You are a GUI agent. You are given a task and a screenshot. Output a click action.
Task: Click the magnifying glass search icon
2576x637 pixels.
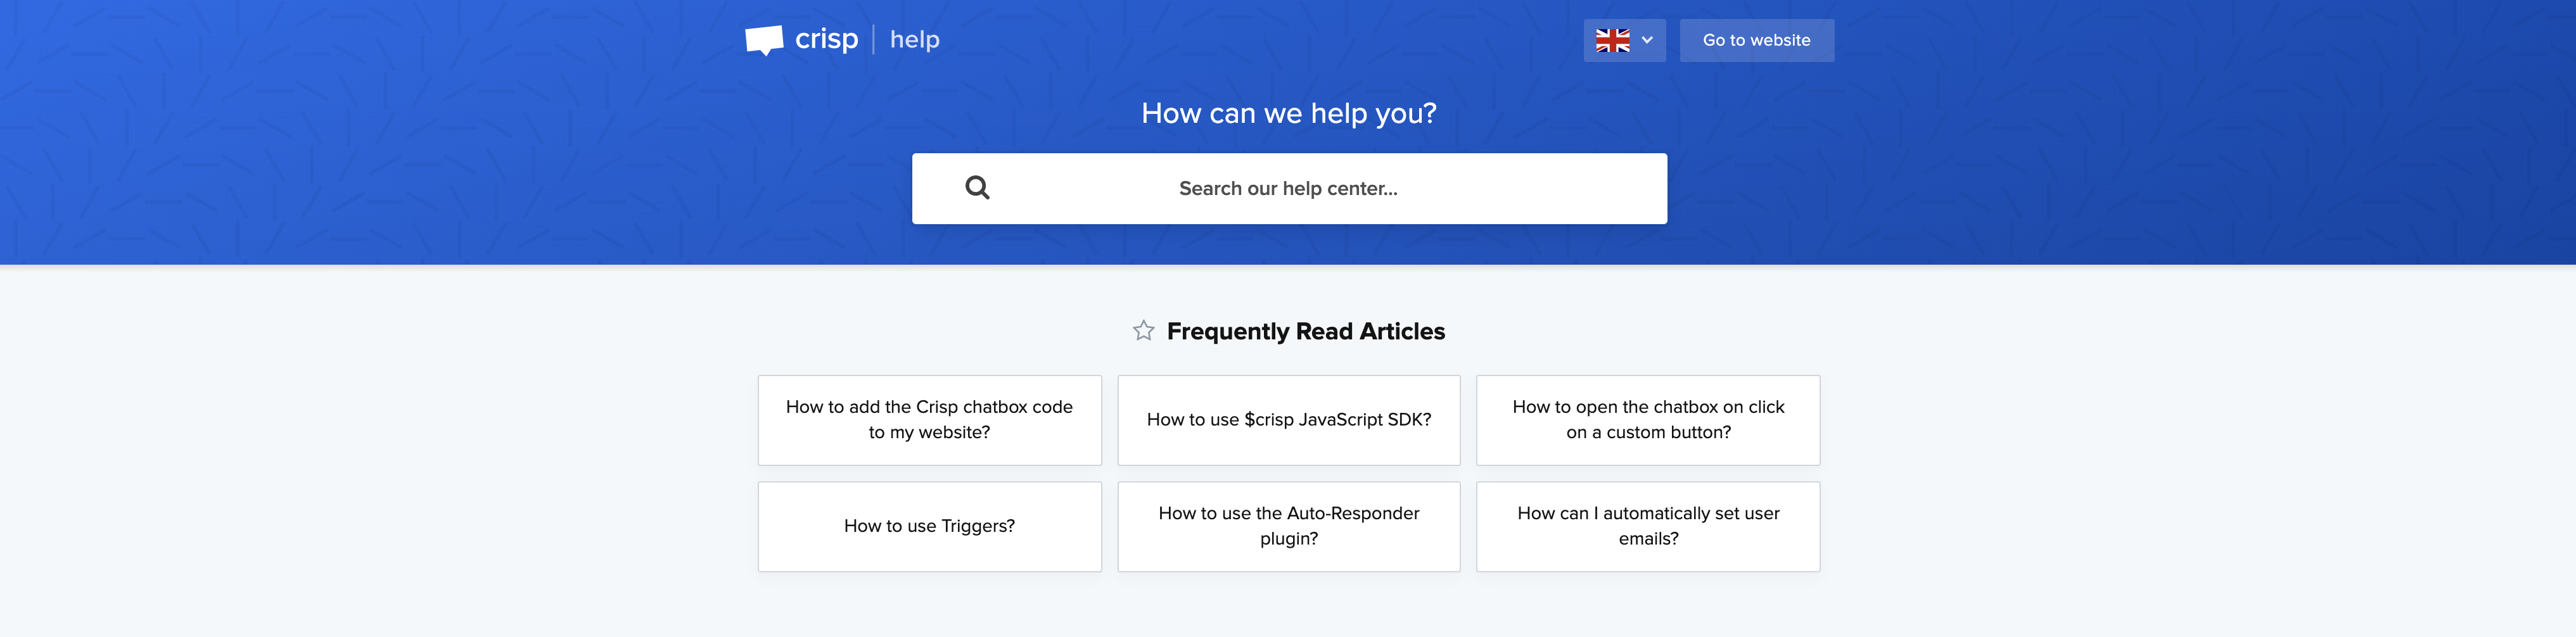(x=977, y=188)
